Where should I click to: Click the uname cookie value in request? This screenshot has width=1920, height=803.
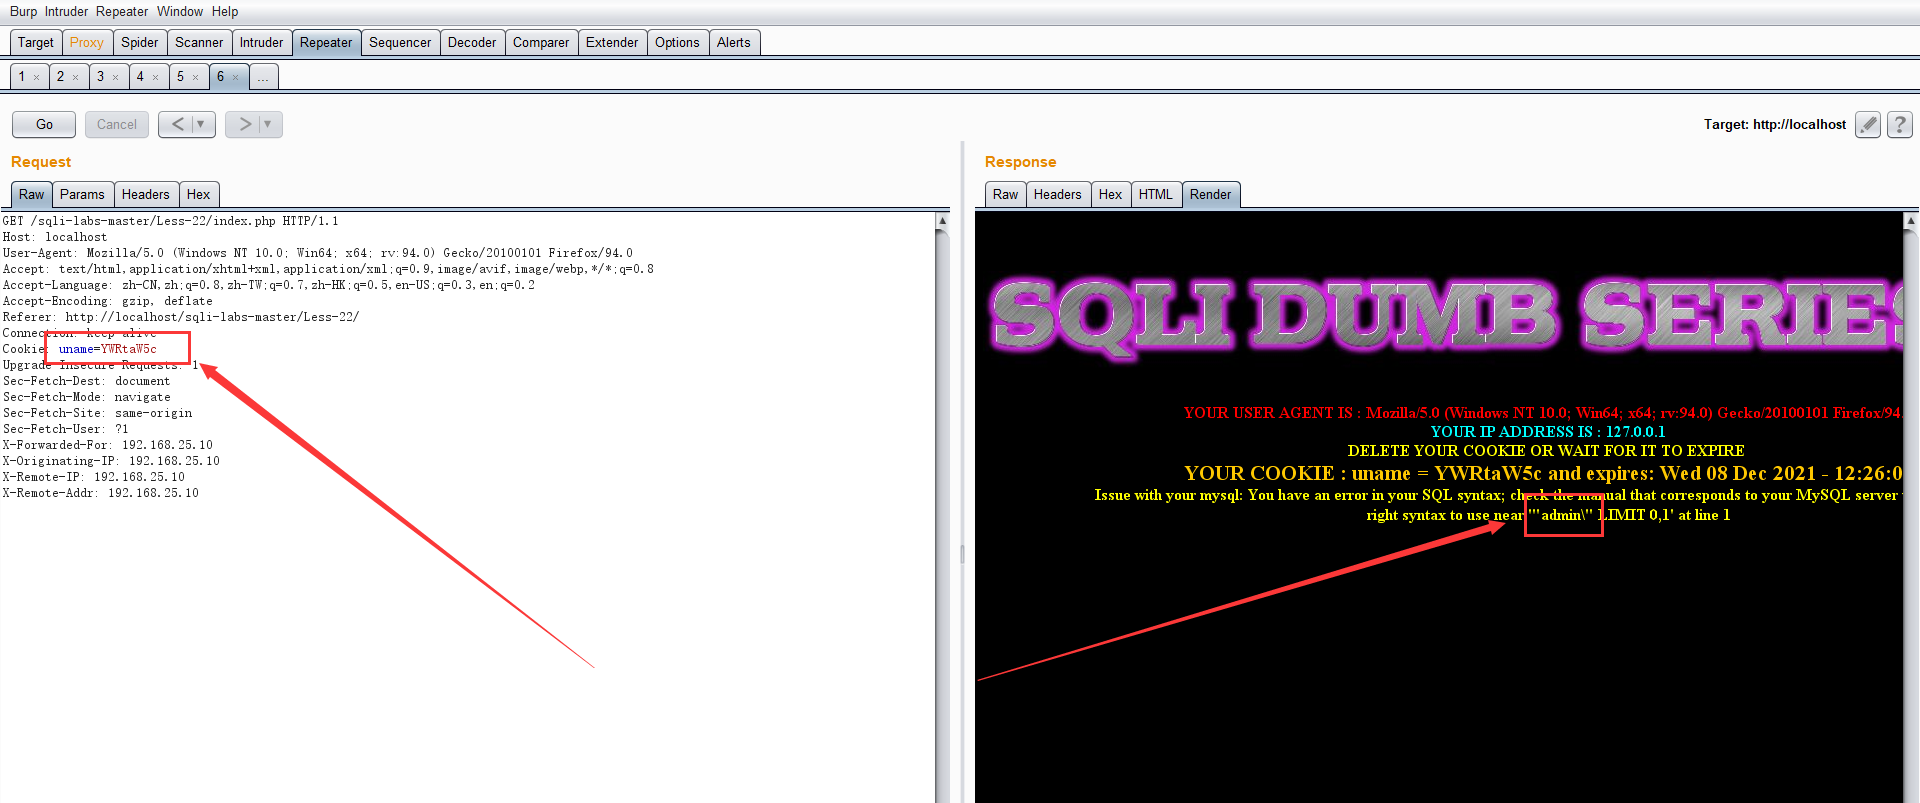(129, 349)
